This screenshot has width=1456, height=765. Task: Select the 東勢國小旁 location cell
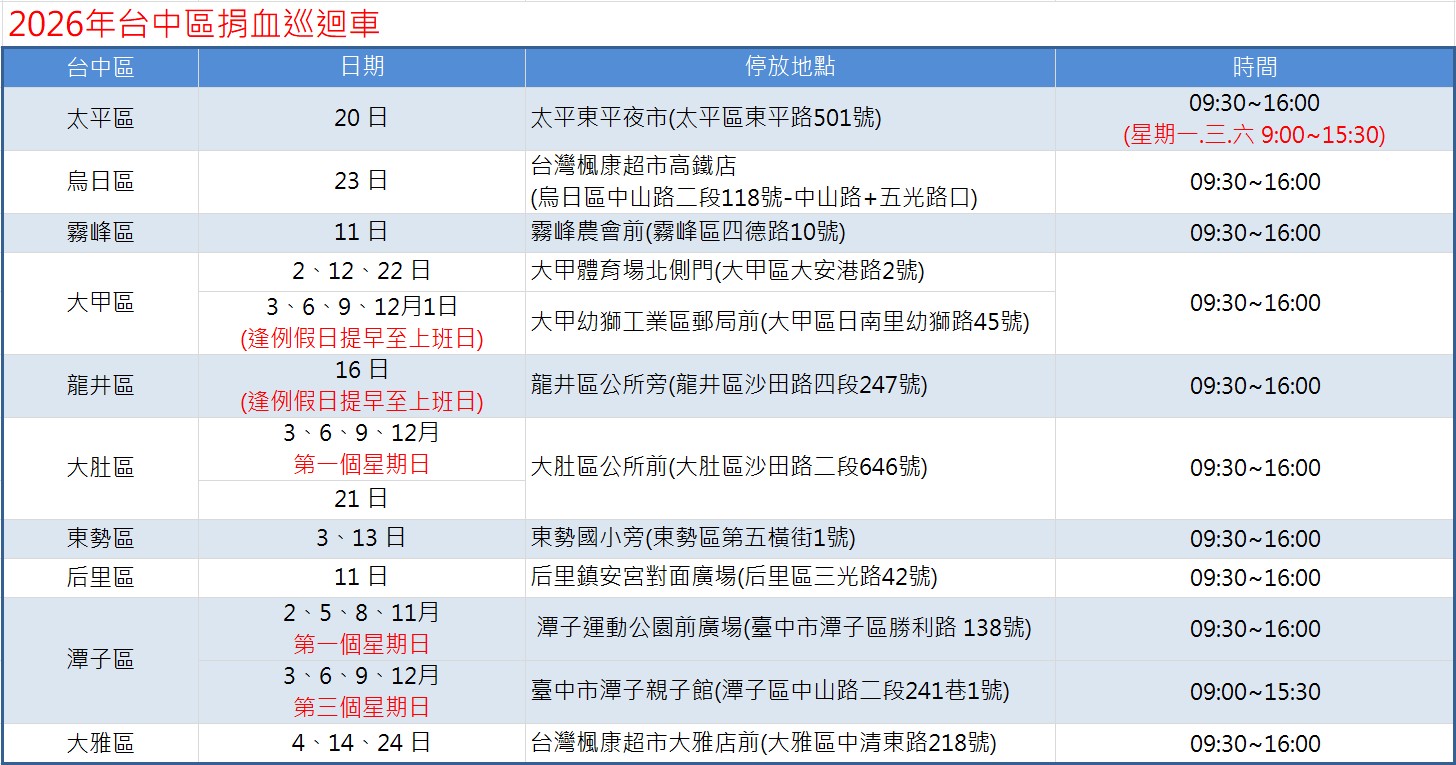click(693, 539)
